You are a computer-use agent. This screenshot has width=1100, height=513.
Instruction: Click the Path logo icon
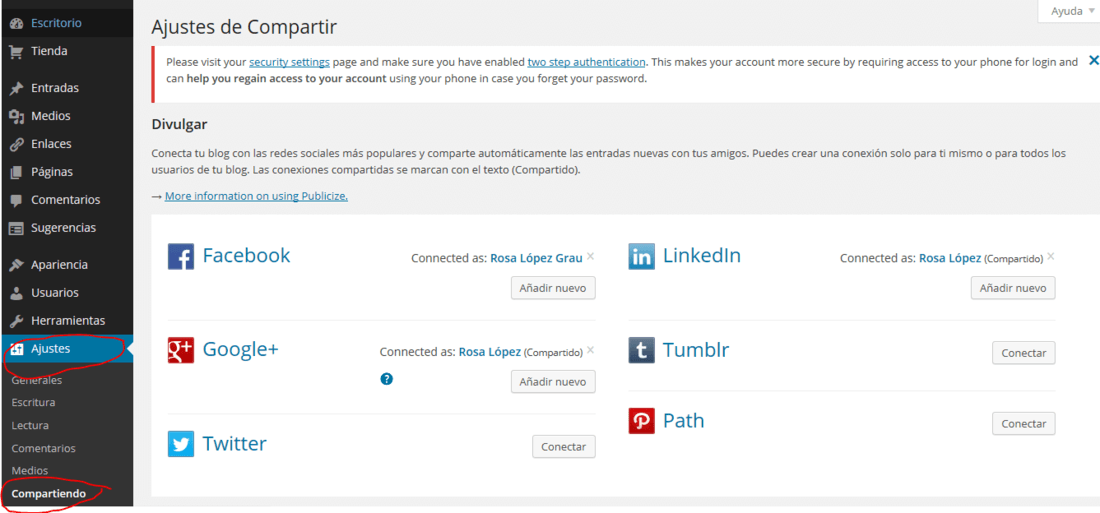(641, 421)
